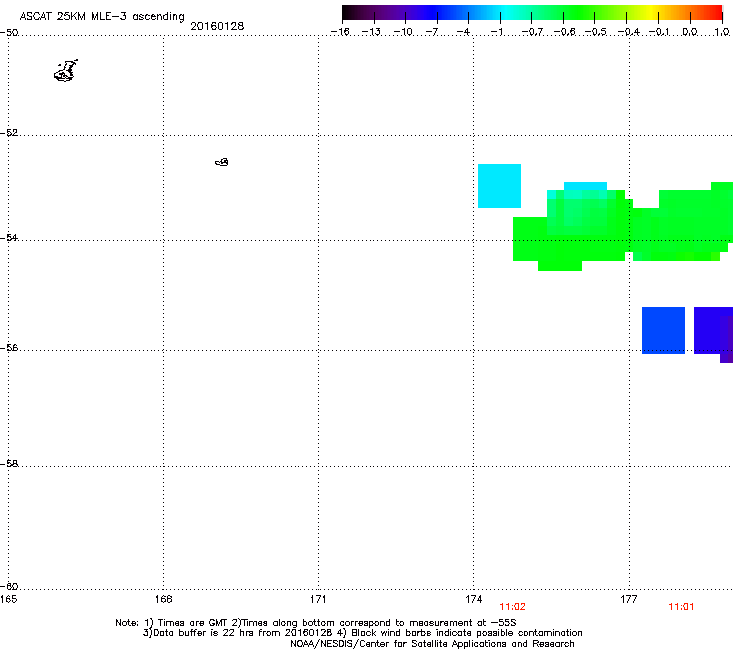Click the -13 colorbar label
Viewport: 740px width, 650px height.
371,32
